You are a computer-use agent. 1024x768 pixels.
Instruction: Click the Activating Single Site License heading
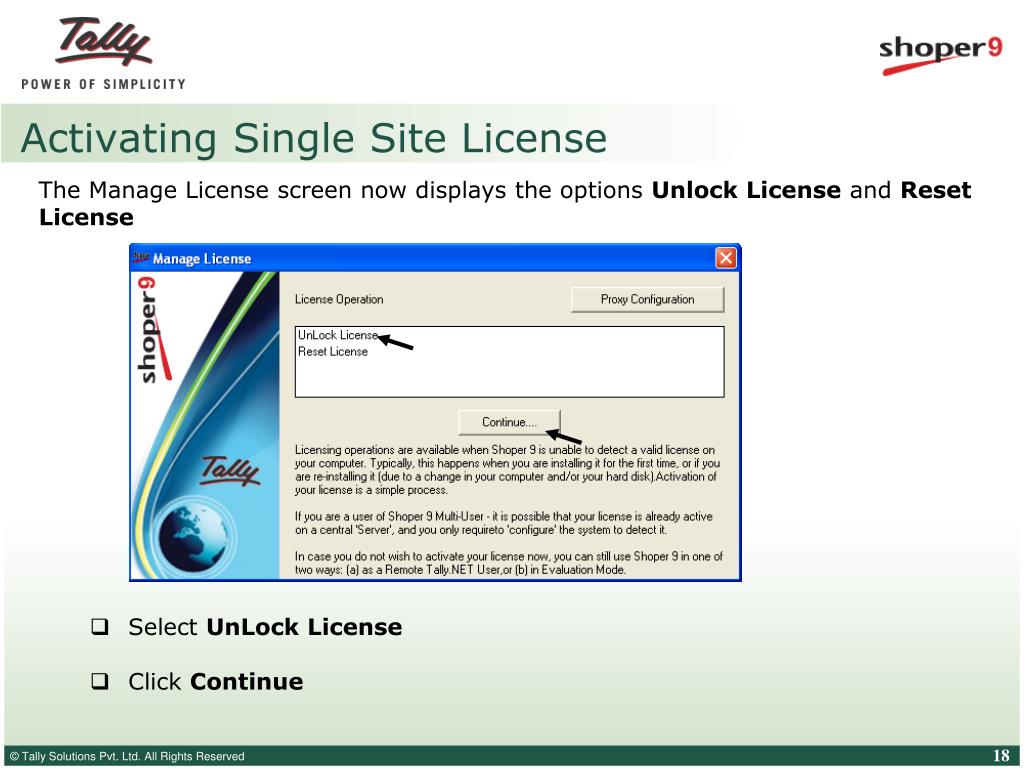[x=314, y=138]
